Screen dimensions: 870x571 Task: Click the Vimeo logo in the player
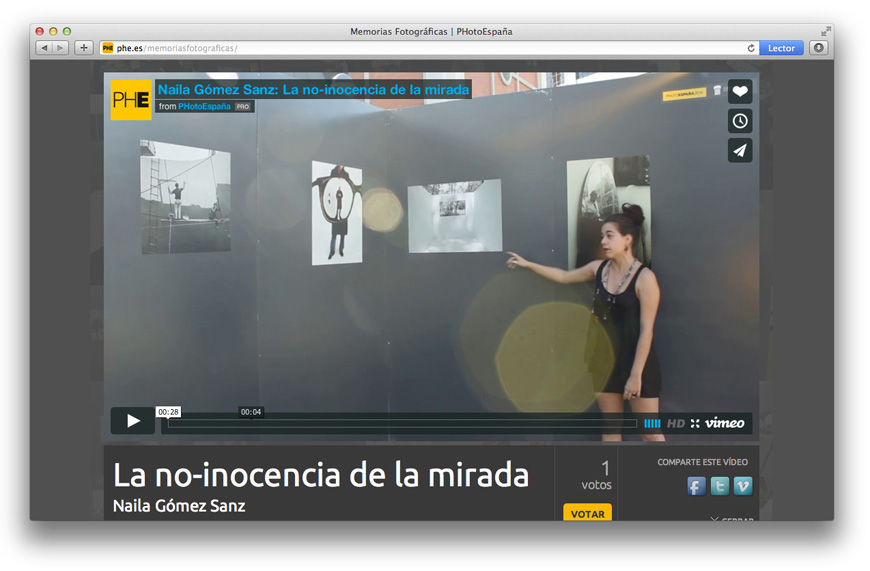pyautogui.click(x=725, y=423)
